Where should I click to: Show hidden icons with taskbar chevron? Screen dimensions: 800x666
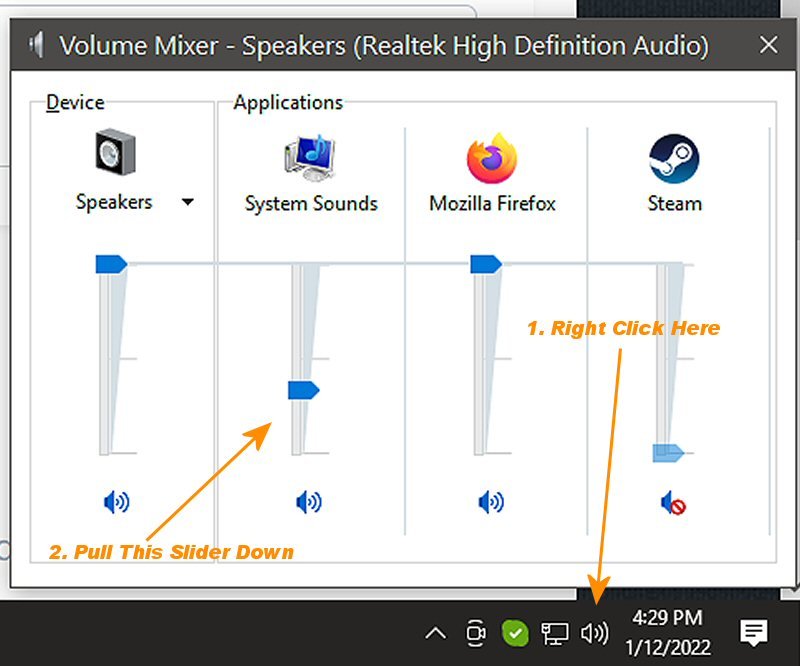tap(435, 633)
